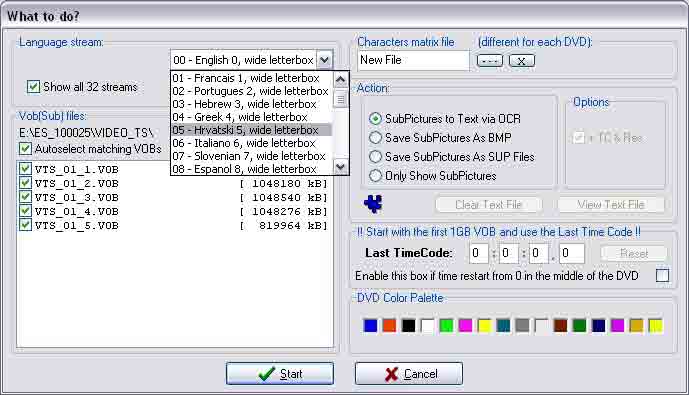Viewport: 689px width, 395px height.
Task: Click the 00 - English 0 combo box text
Action: [x=243, y=60]
